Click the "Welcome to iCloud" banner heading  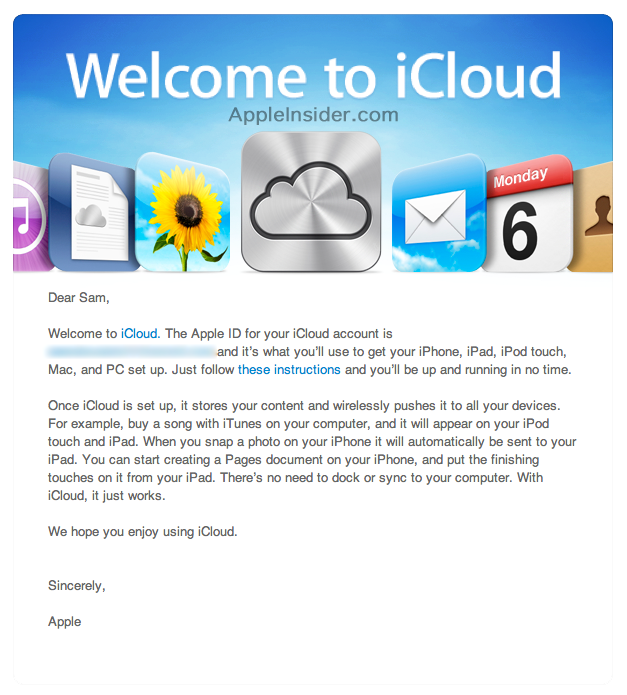coord(313,75)
